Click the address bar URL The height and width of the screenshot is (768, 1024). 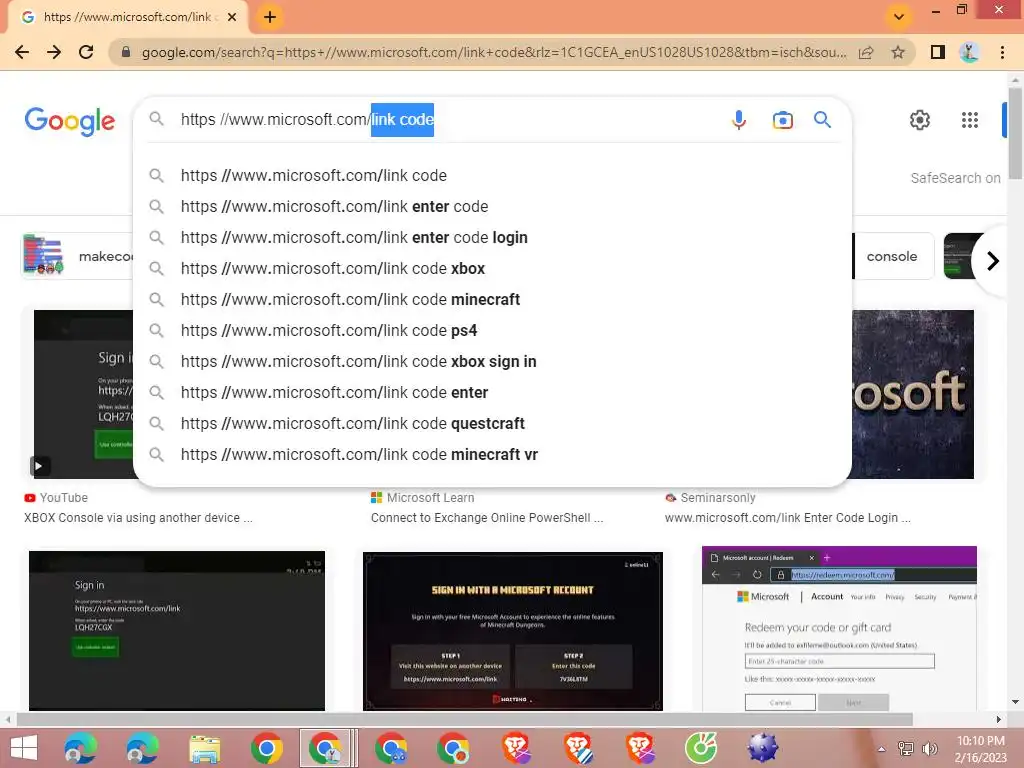494,52
